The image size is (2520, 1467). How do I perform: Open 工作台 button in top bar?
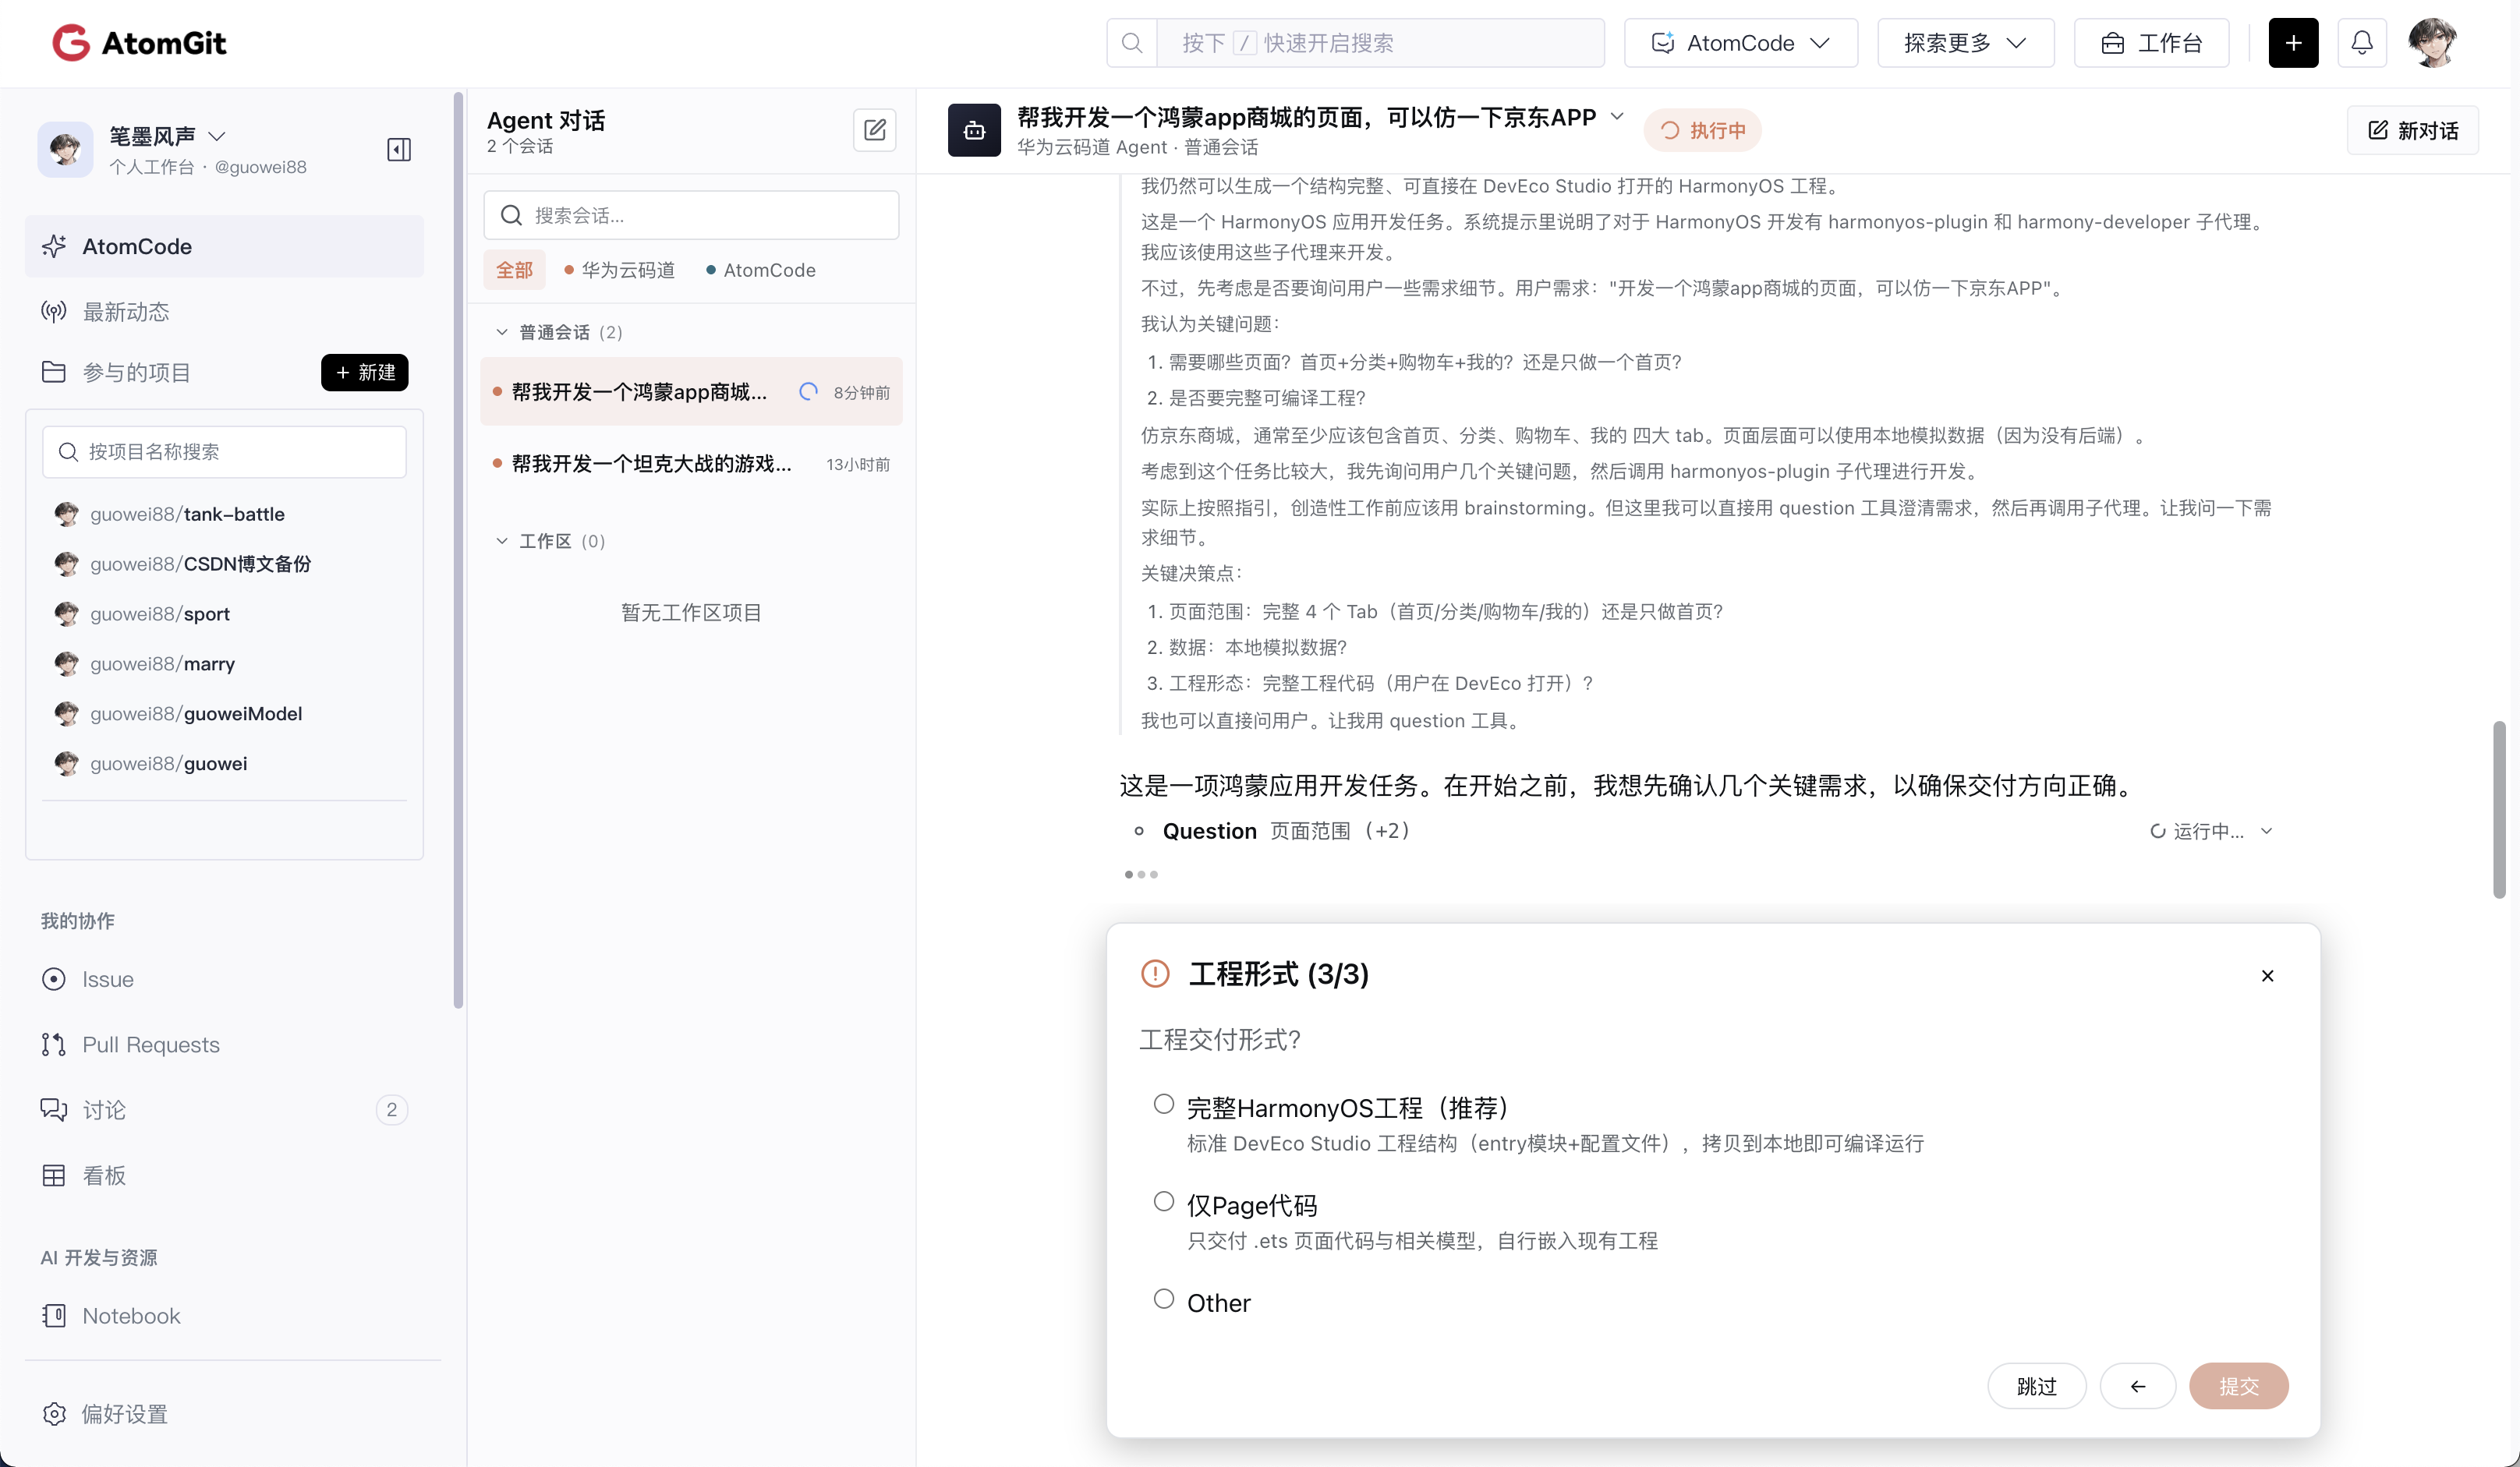(x=2152, y=43)
